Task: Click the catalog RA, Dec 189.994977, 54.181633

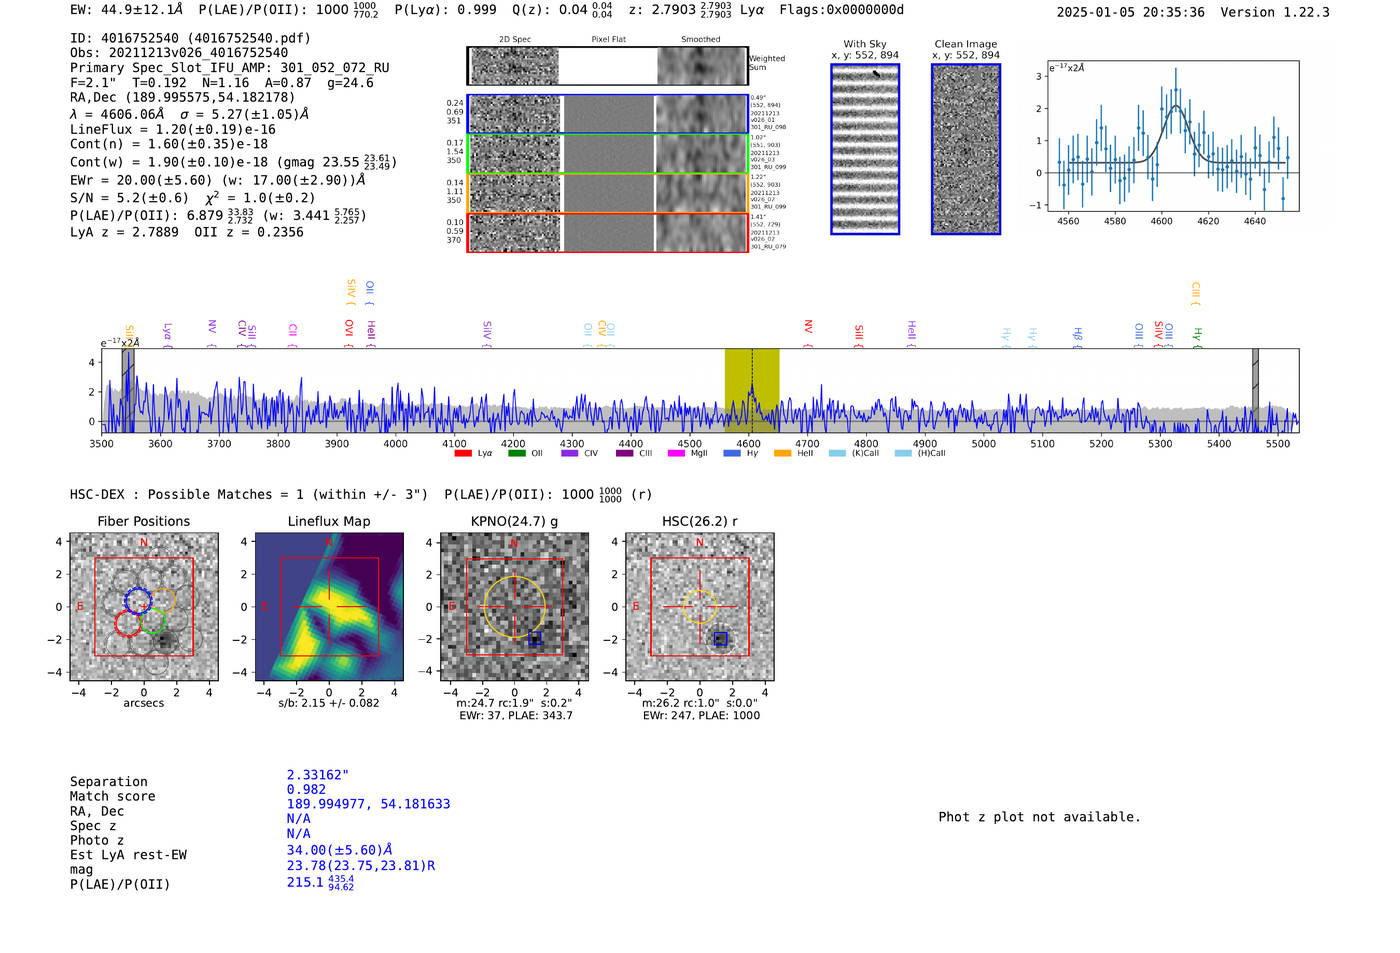Action: tap(368, 804)
